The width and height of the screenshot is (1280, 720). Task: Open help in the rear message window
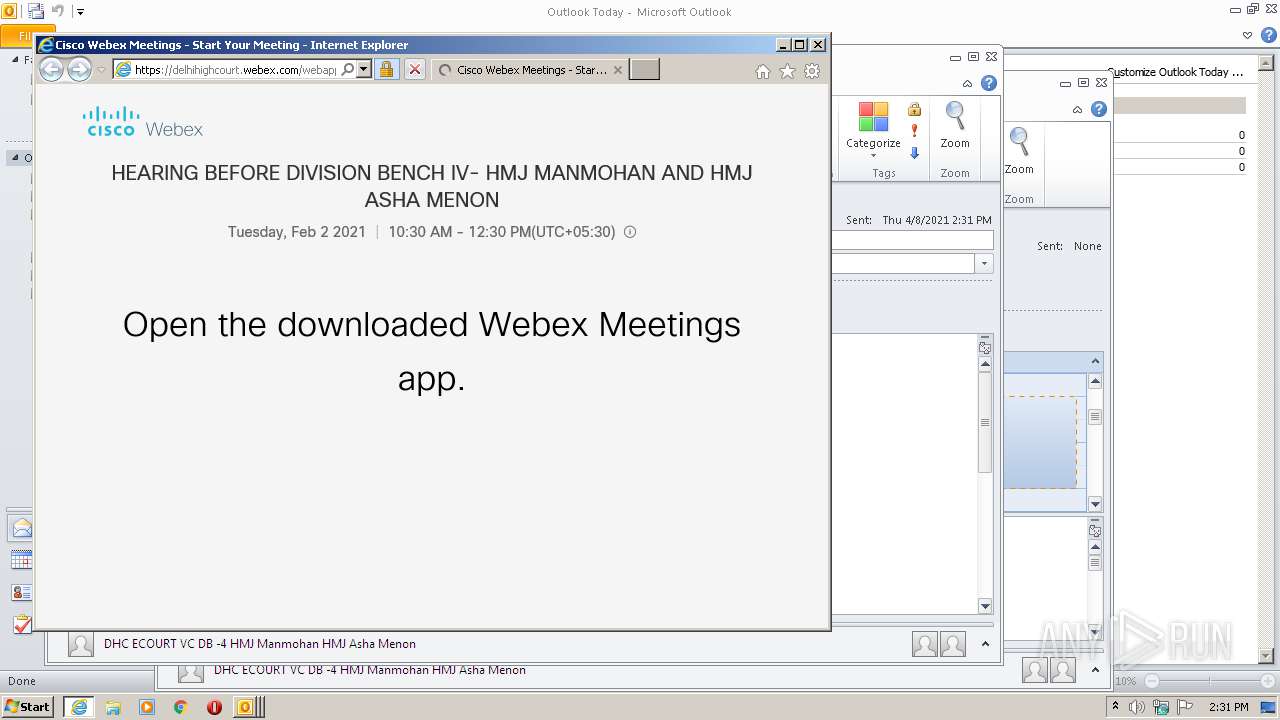point(1099,109)
